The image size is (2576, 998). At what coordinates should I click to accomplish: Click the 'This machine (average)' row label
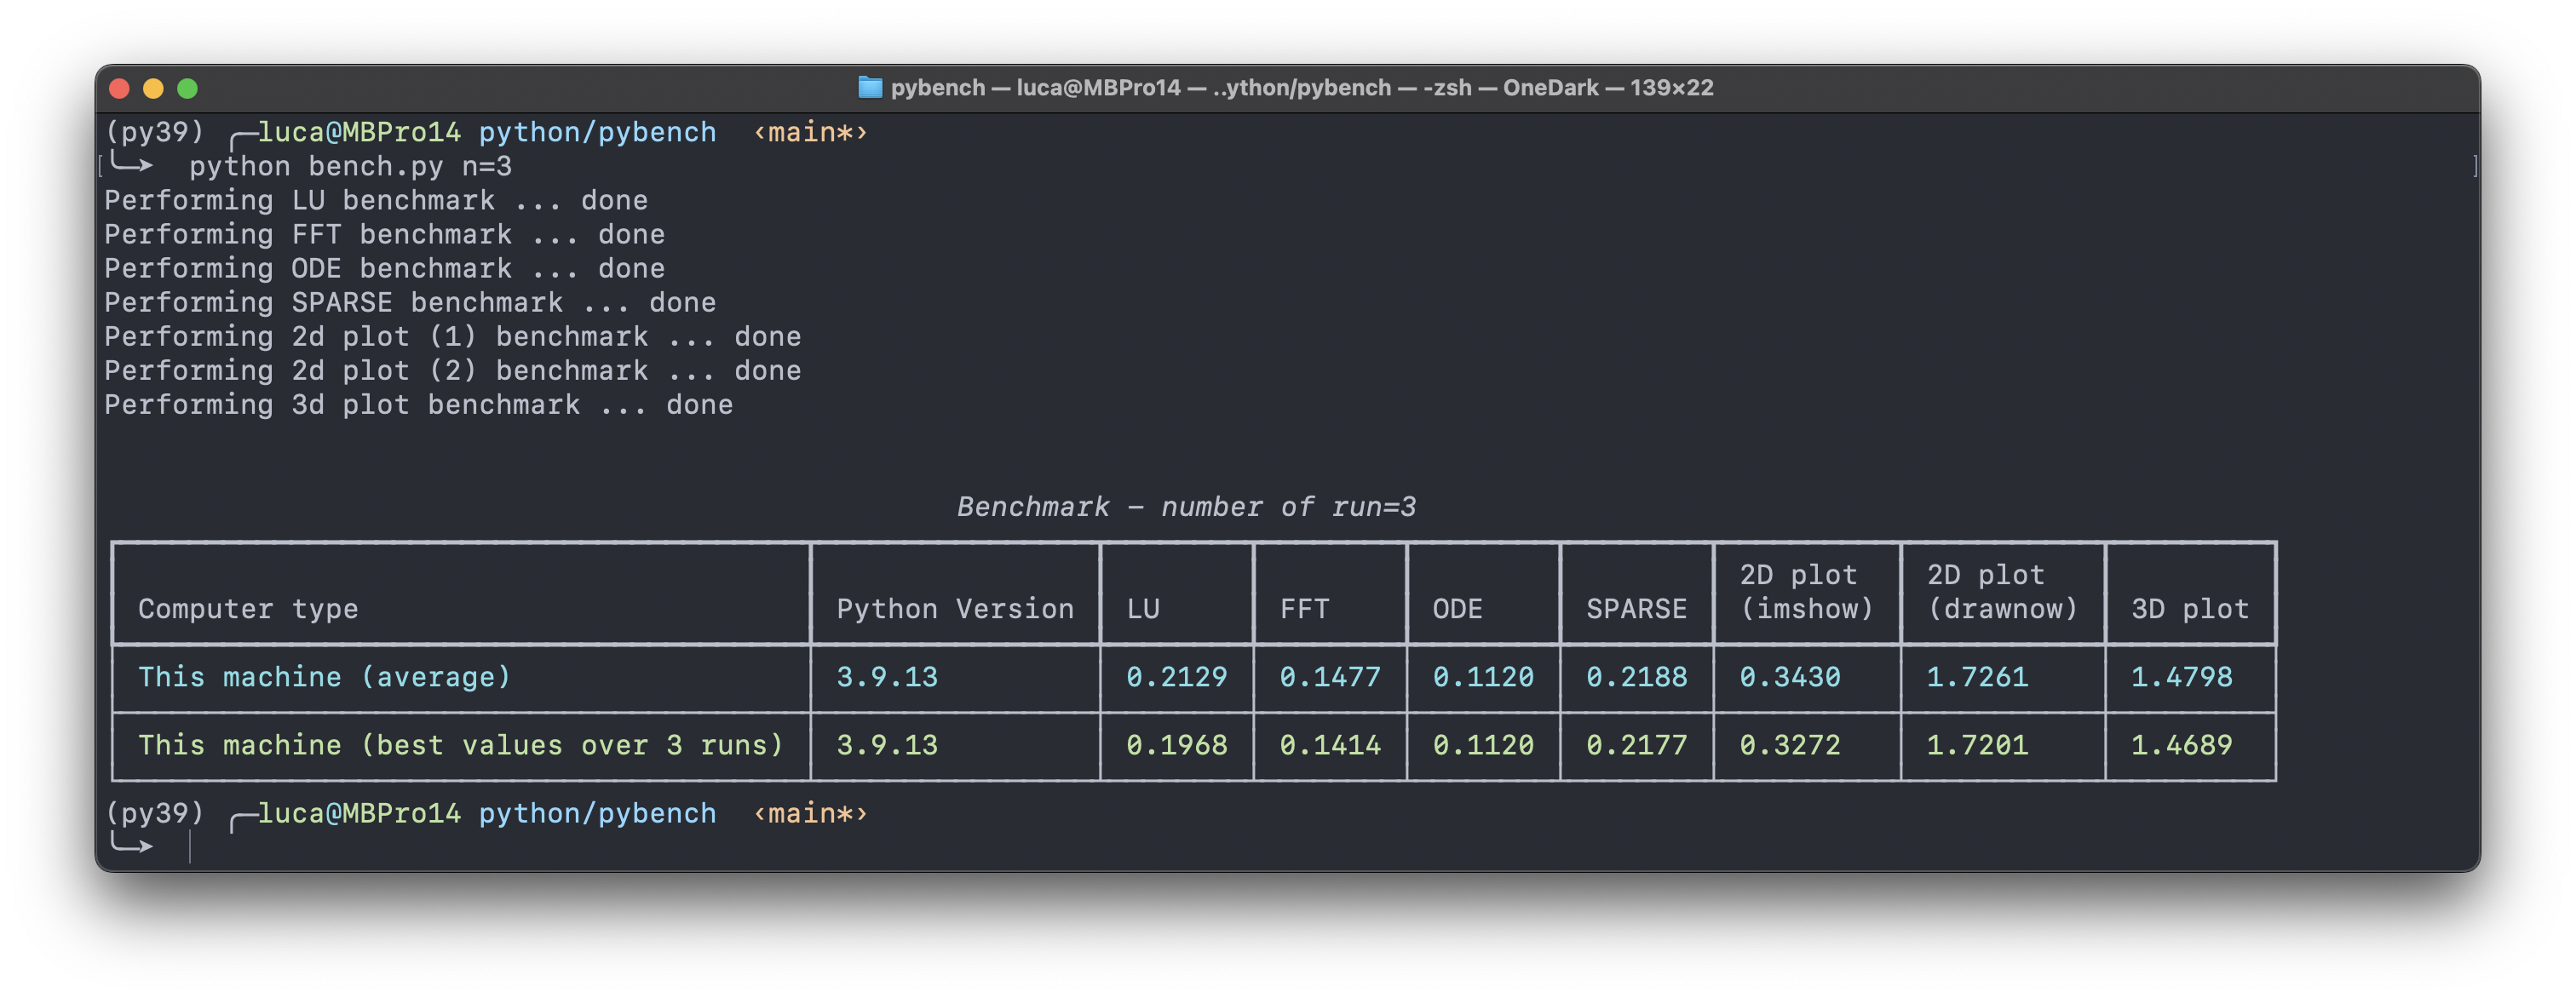tap(324, 677)
